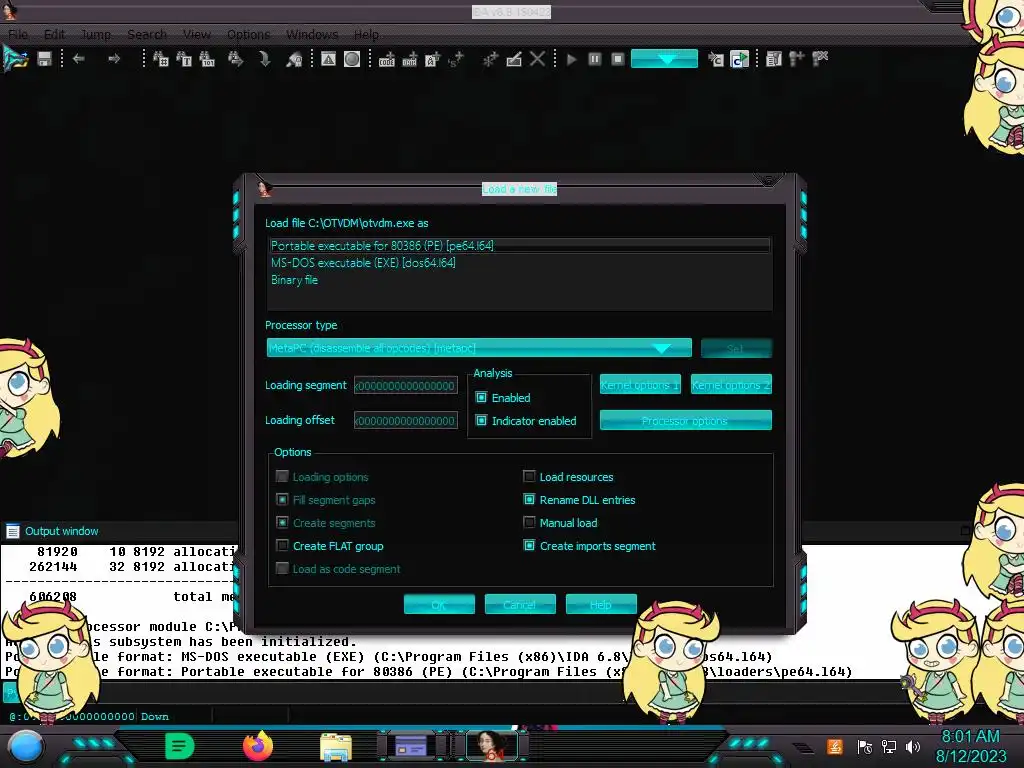Open the green notes app on taskbar
Viewport: 1024px width, 768px height.
[x=180, y=746]
